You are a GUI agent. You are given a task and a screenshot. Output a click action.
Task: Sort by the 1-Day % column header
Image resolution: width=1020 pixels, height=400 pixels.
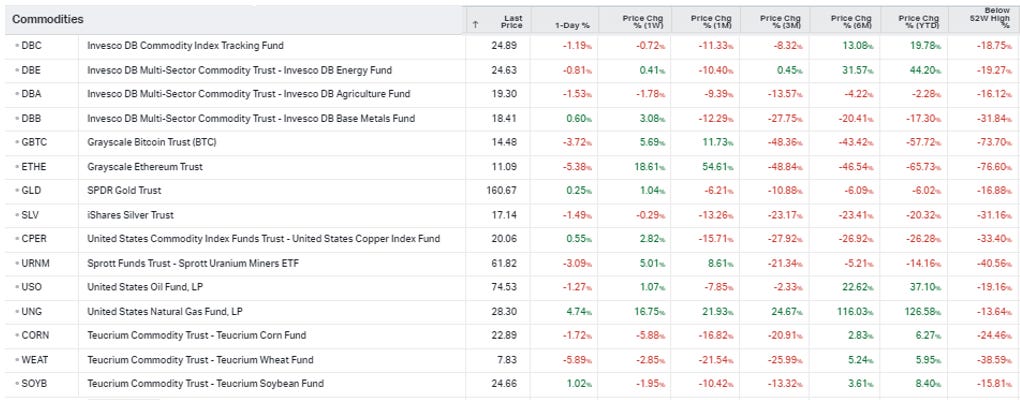572,23
